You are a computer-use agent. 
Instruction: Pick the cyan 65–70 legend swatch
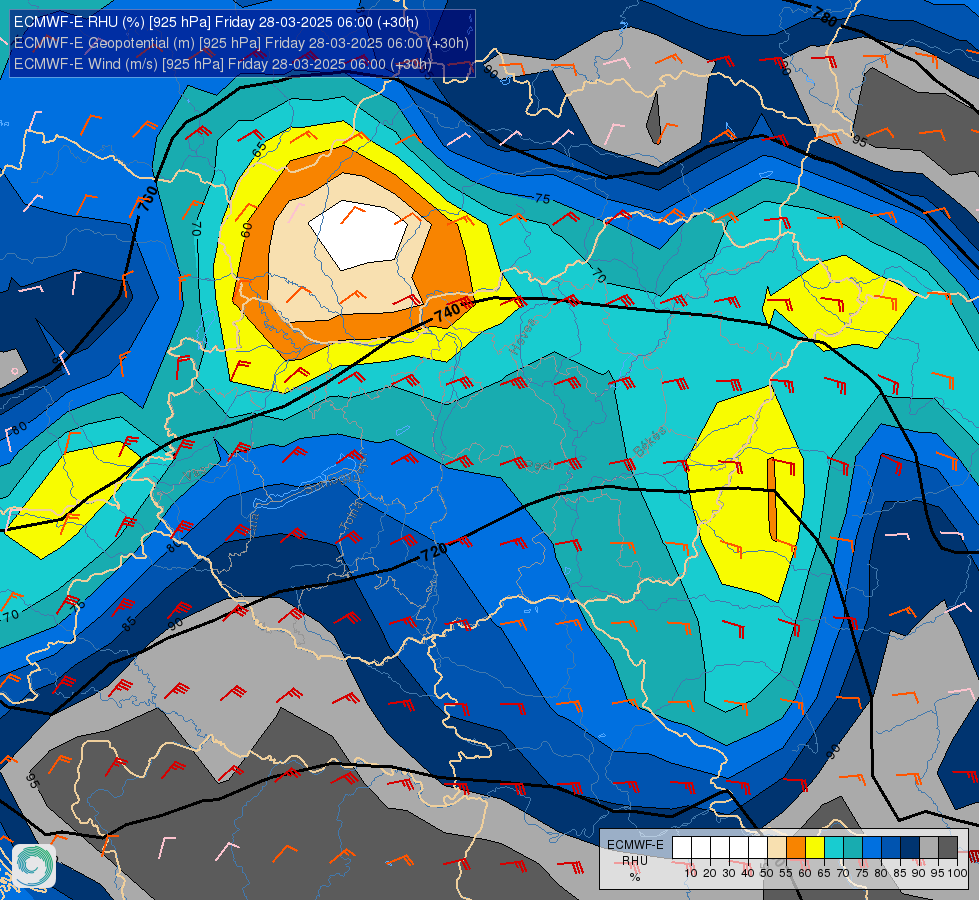click(834, 847)
